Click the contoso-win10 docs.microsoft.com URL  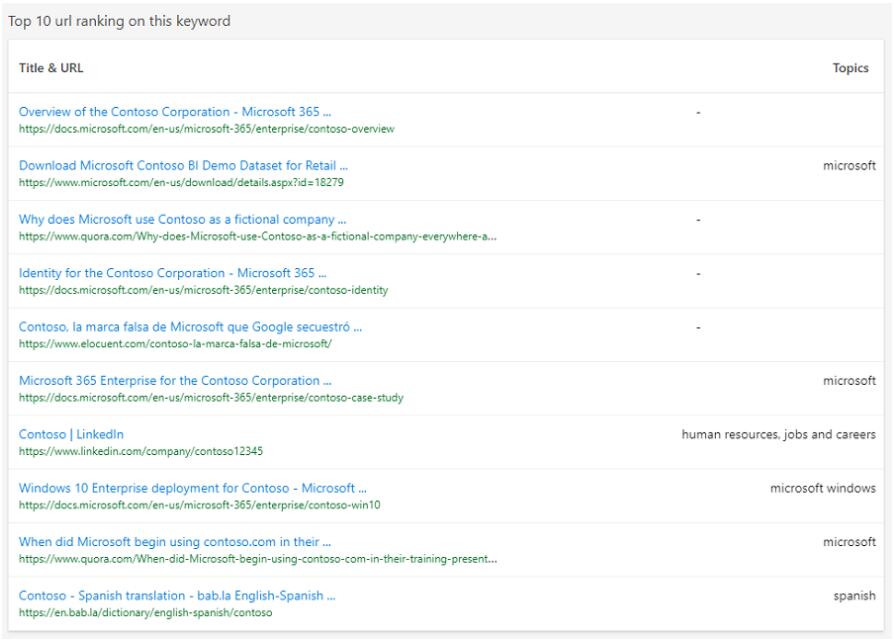(x=200, y=505)
